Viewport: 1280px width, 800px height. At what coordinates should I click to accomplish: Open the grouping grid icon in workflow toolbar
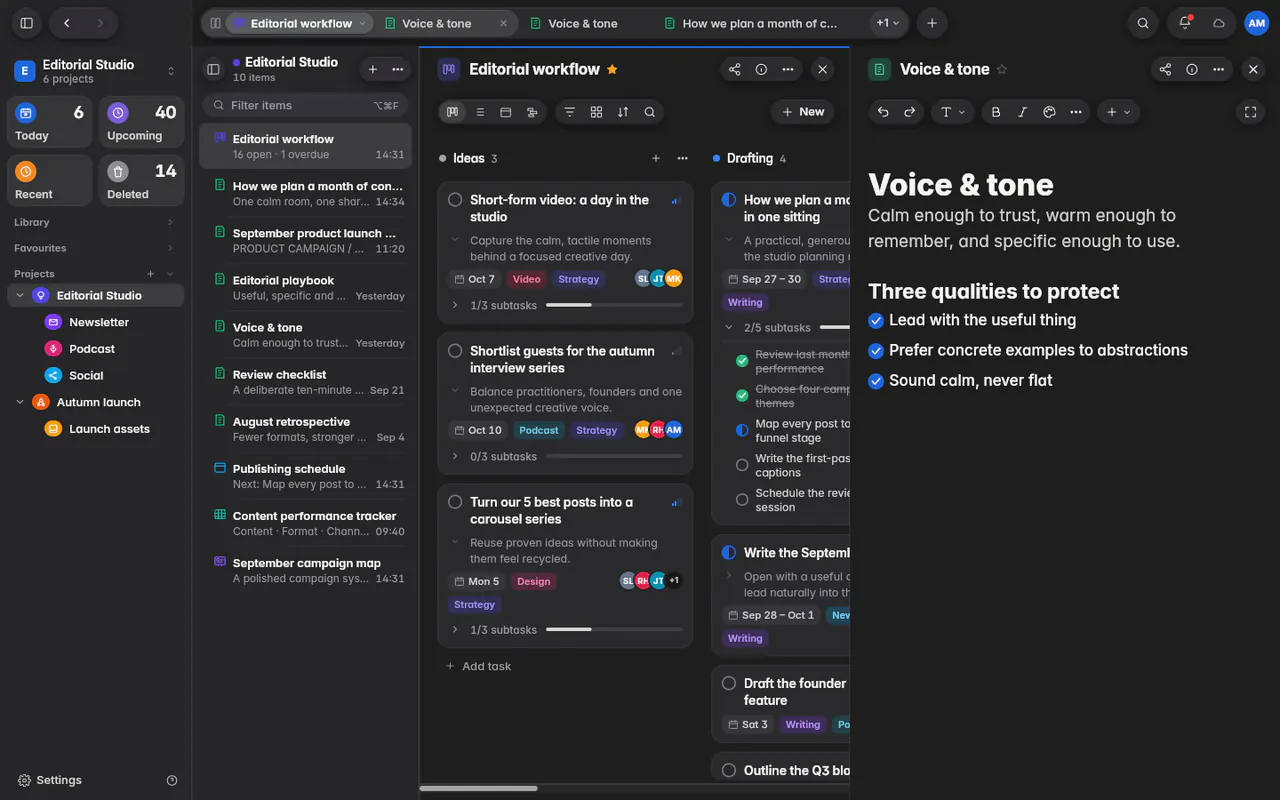coord(596,112)
